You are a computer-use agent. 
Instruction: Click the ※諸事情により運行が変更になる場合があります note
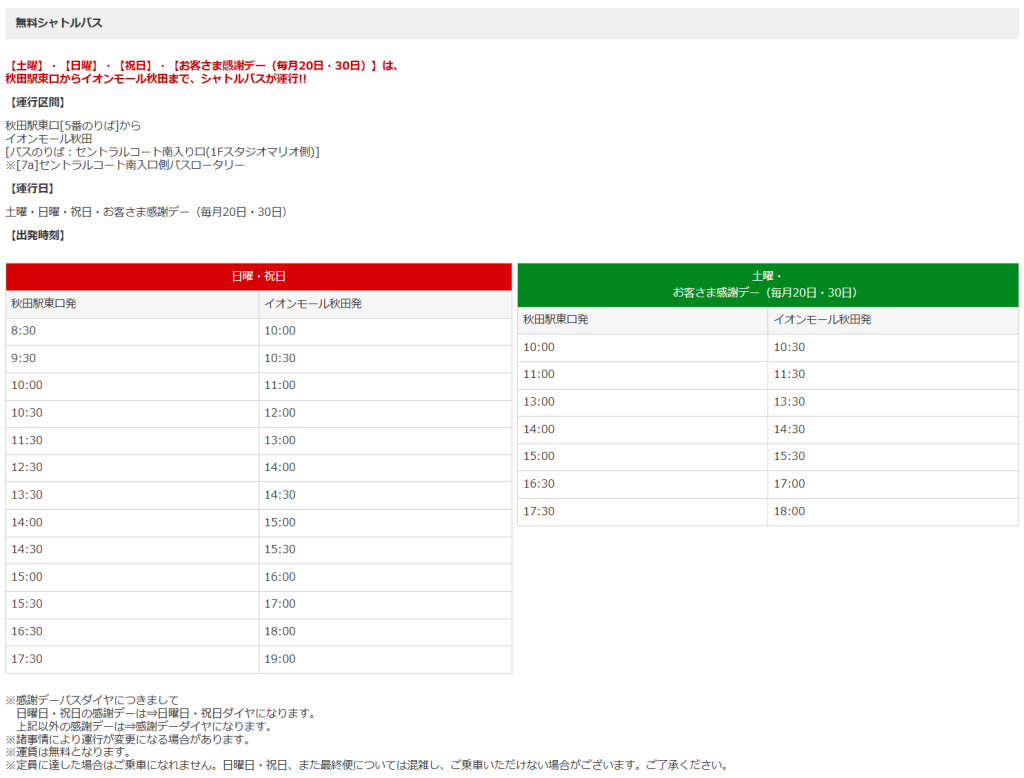click(x=129, y=739)
